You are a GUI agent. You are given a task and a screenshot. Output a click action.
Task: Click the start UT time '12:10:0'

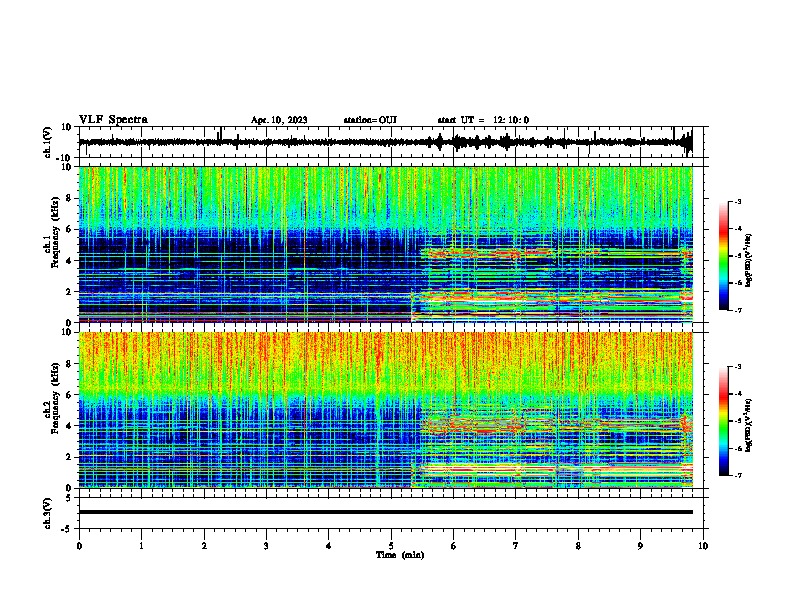(x=511, y=120)
